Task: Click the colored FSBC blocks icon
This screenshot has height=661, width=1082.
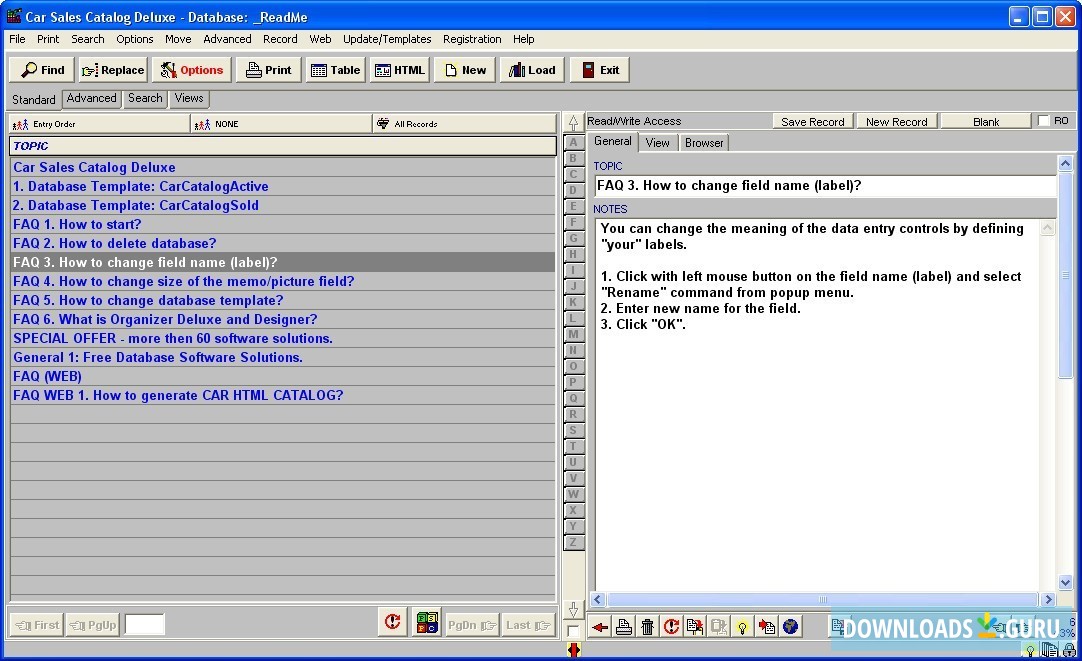Action: click(x=427, y=623)
